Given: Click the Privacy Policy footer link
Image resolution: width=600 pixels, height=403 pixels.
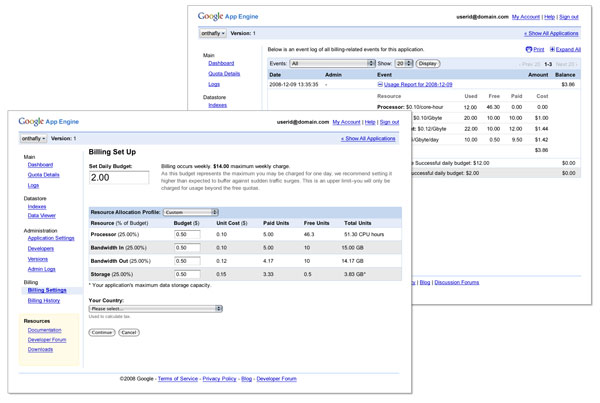Looking at the screenshot, I should [219, 379].
